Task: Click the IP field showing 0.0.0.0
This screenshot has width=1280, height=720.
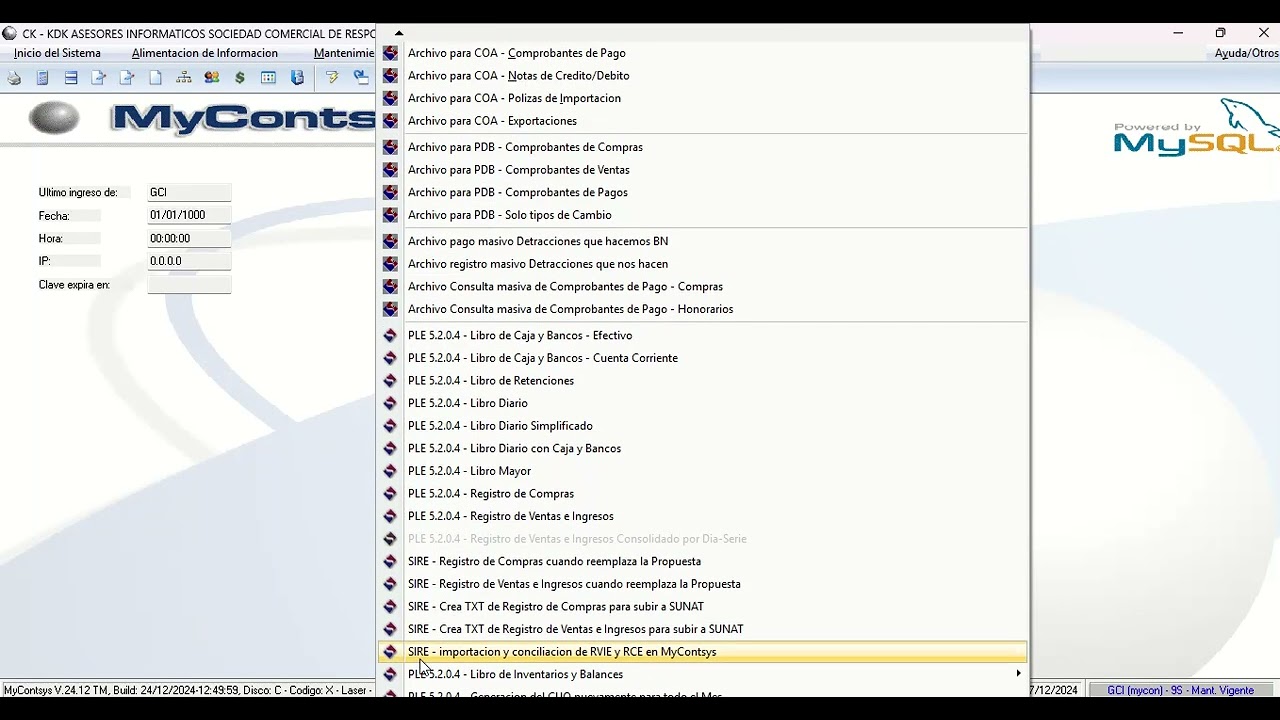Action: 189,261
